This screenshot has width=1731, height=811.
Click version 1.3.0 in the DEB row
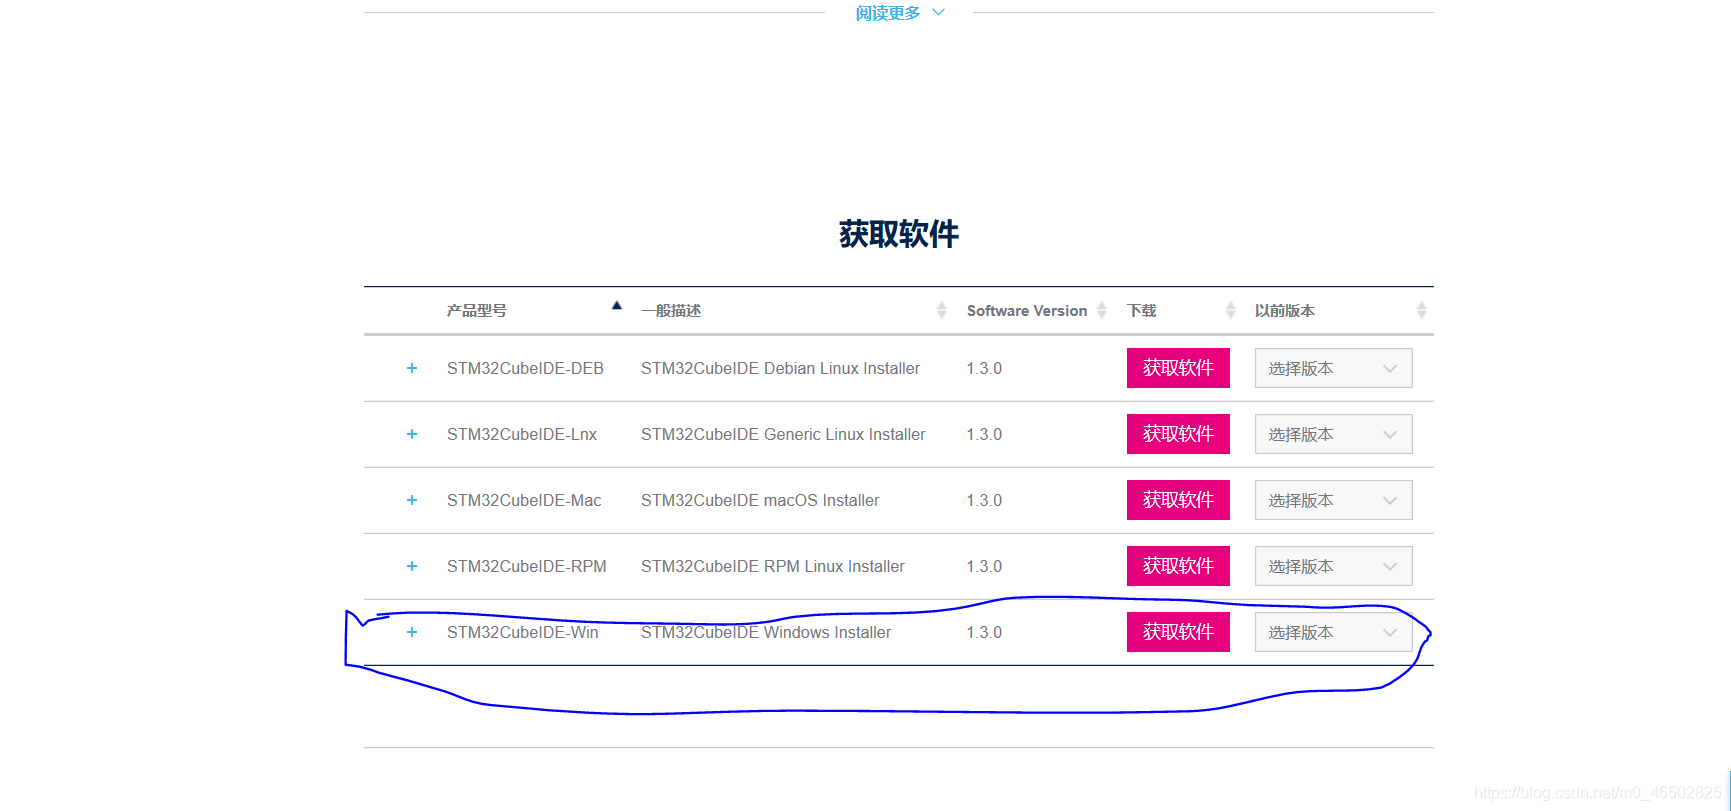[984, 368]
